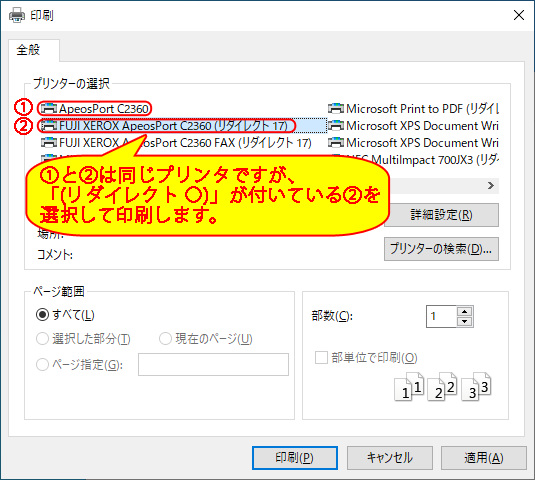Click the キャンセル button
Screen dimensions: 535x480
coord(390,458)
